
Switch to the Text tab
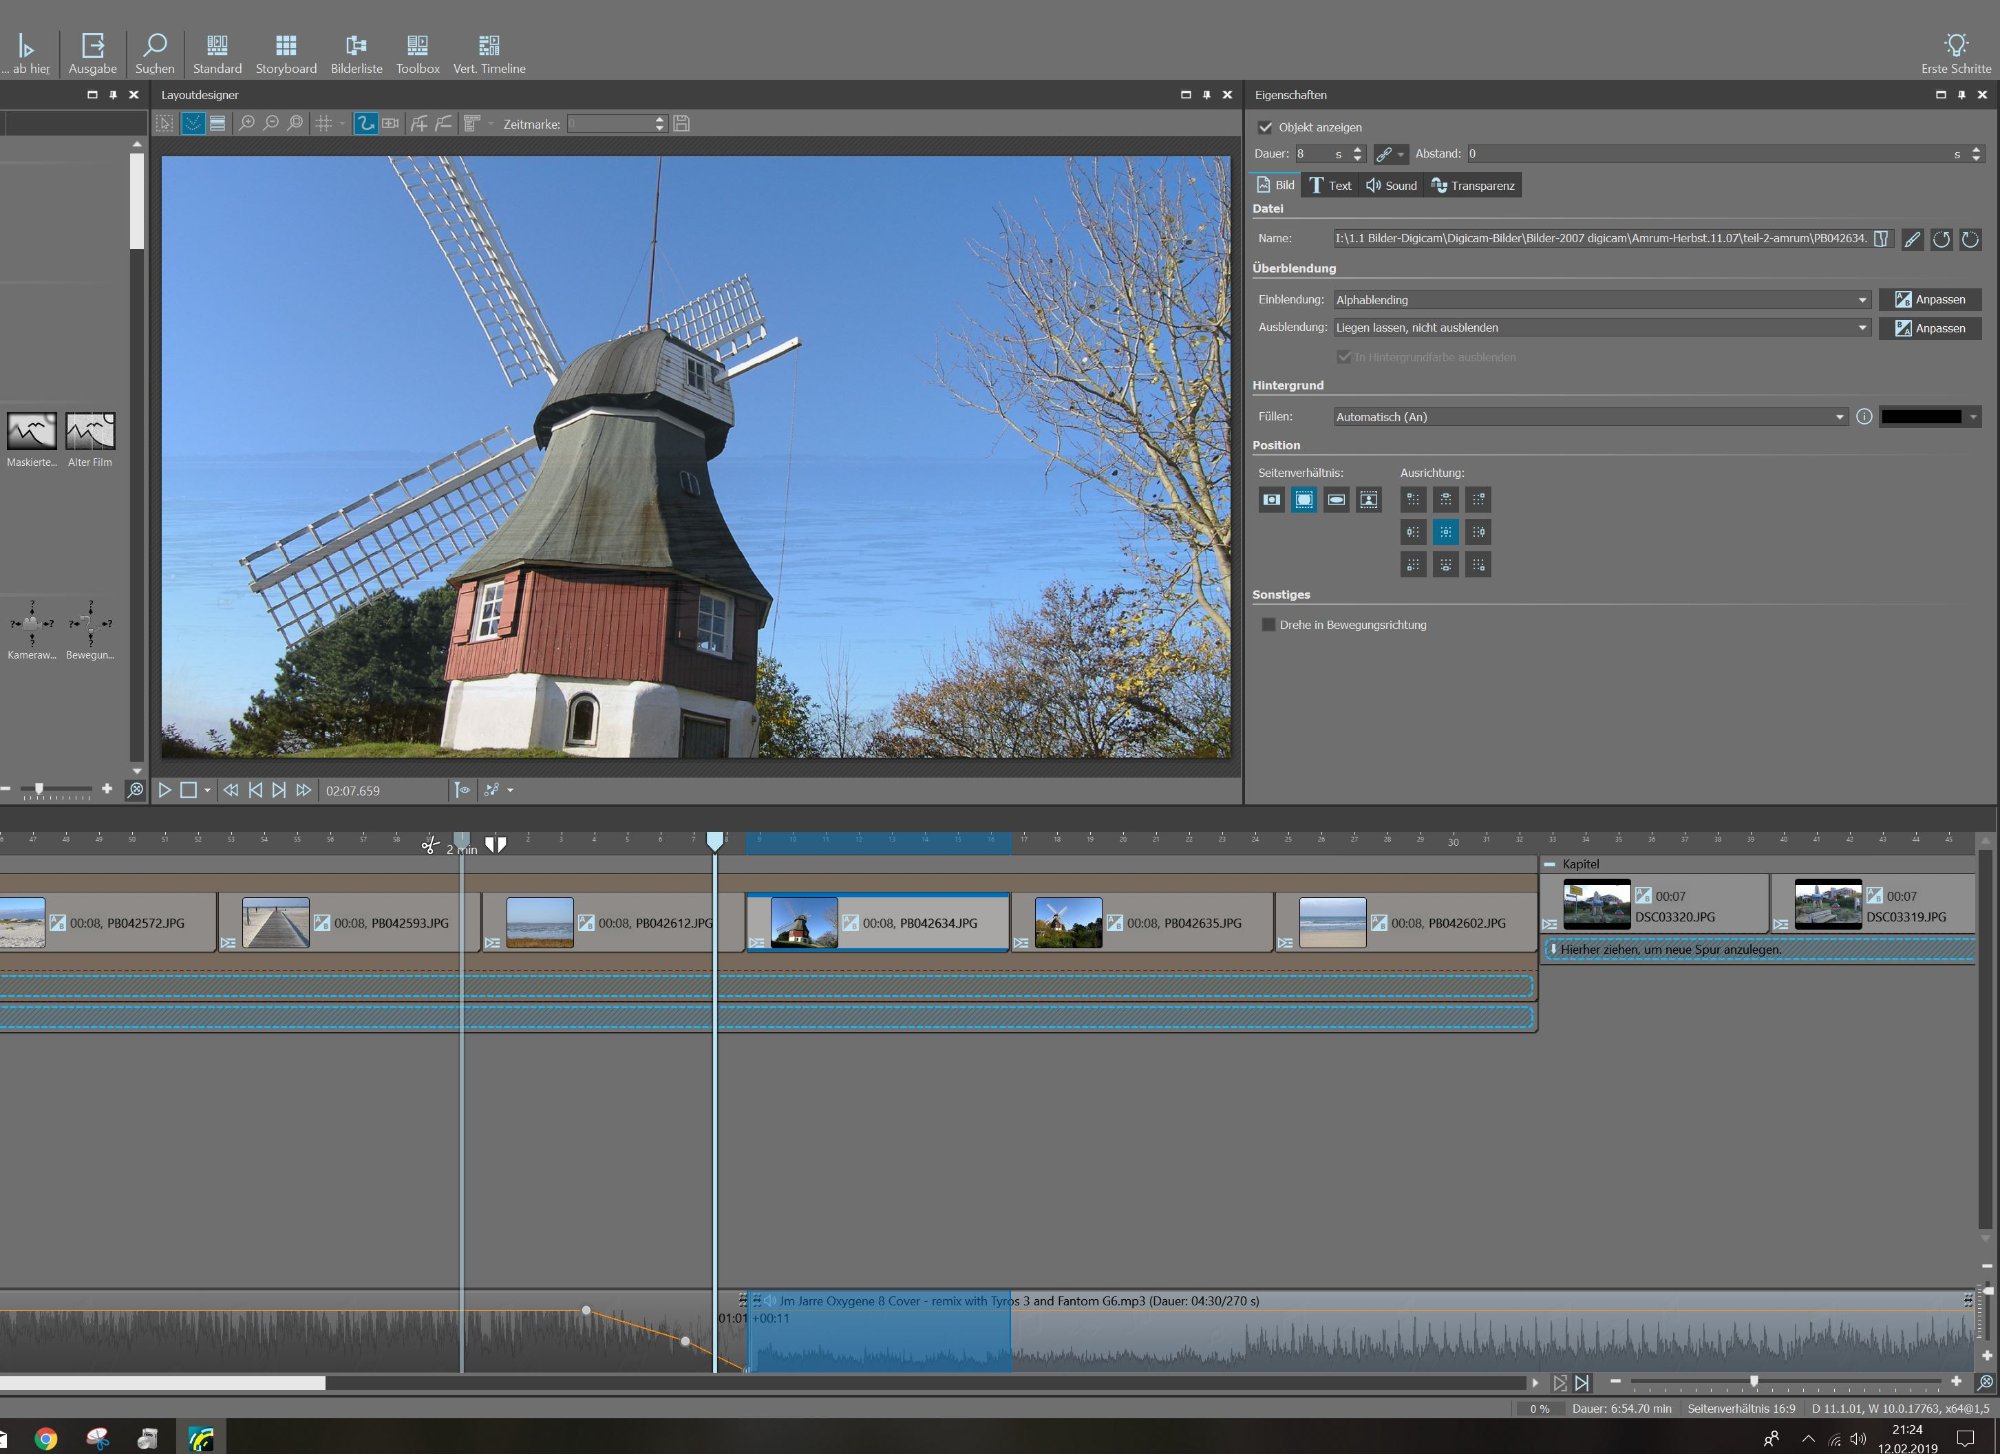point(1330,185)
